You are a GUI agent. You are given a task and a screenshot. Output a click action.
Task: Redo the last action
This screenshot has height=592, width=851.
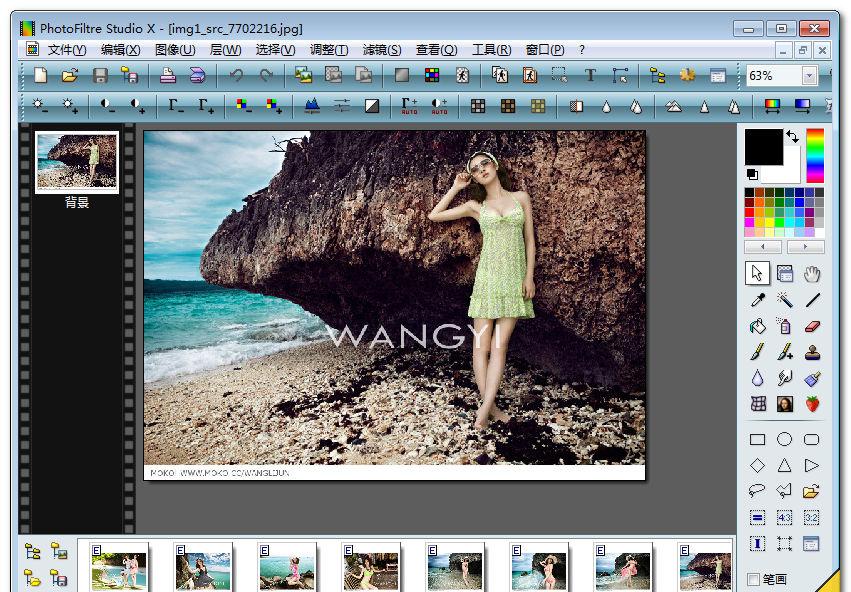coord(266,75)
